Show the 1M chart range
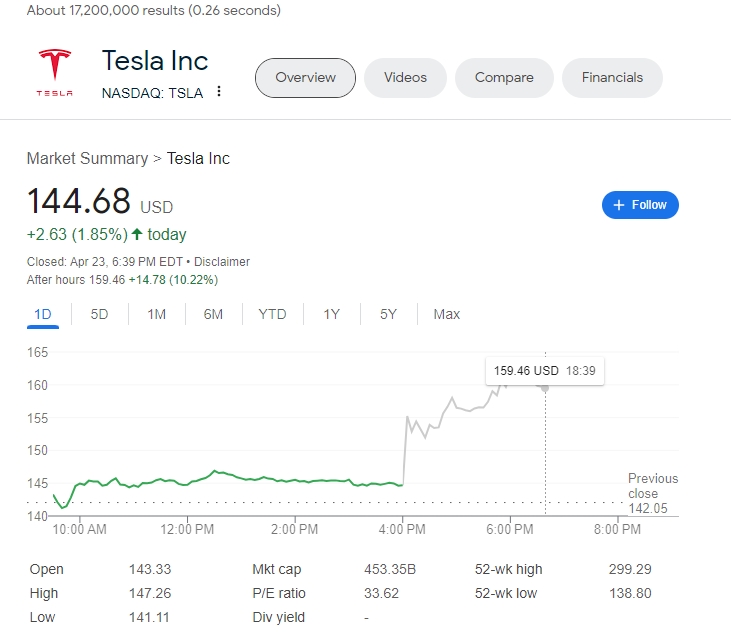This screenshot has width=731, height=635. click(x=156, y=314)
